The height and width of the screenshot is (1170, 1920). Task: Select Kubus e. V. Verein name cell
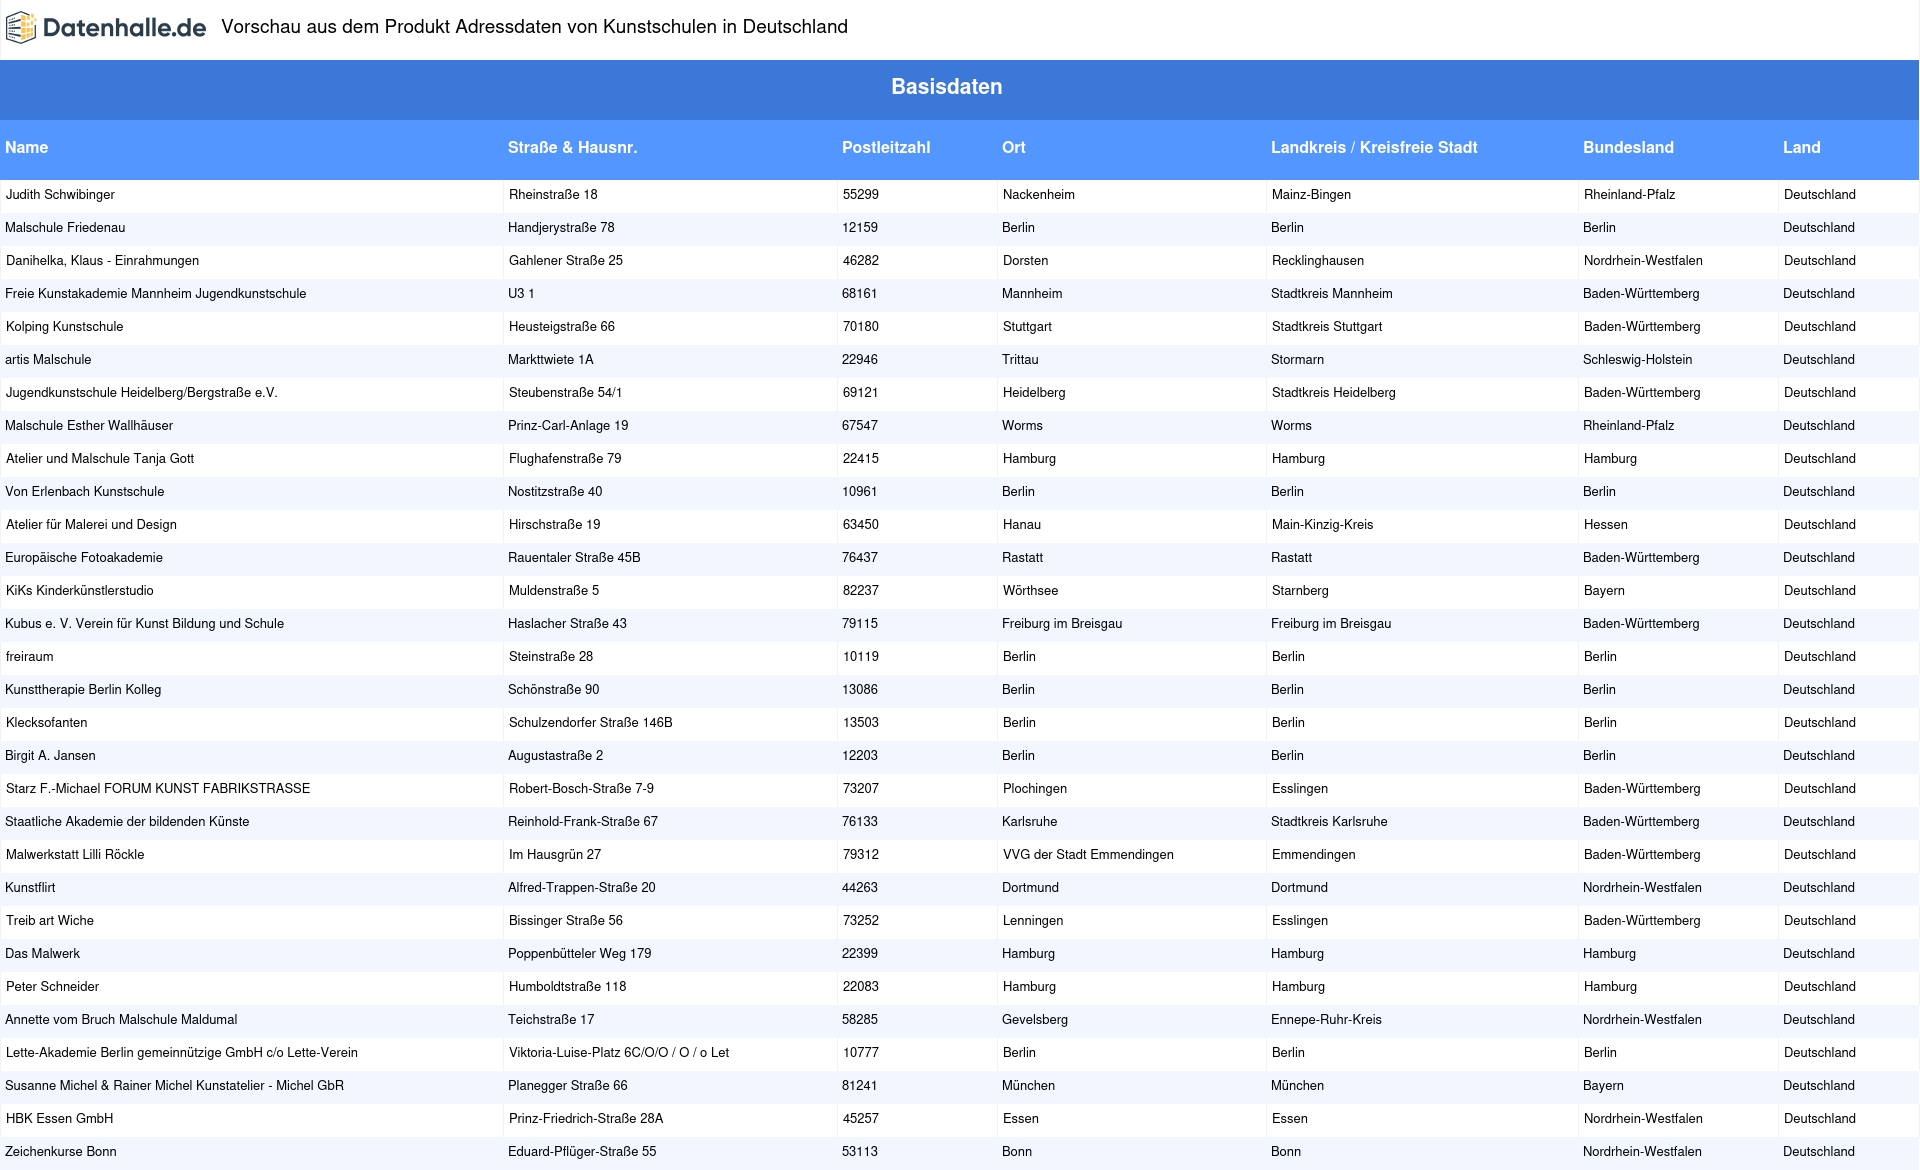click(x=145, y=624)
